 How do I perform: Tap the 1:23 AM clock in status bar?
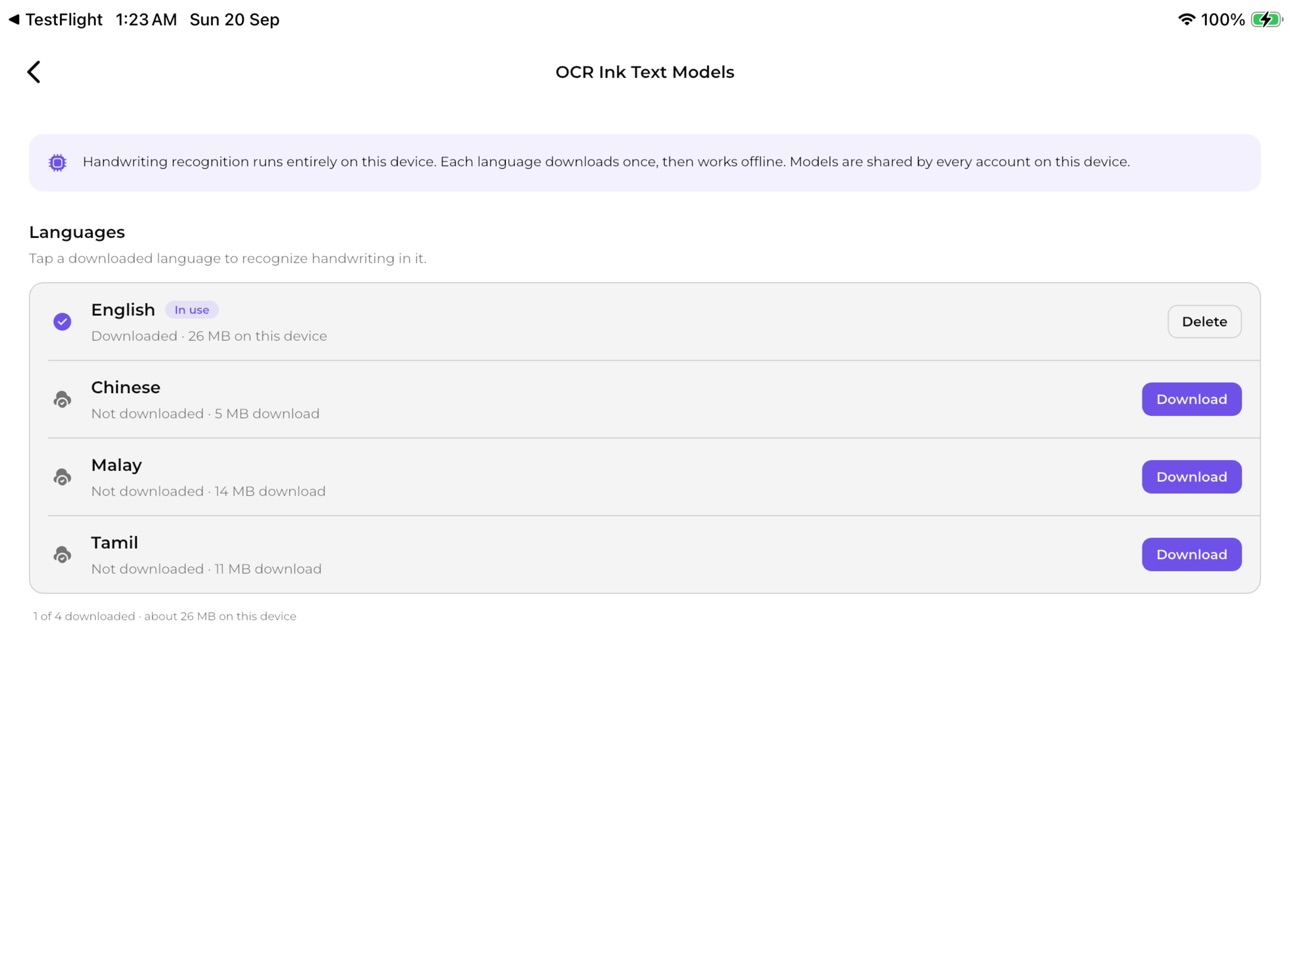coord(146,20)
